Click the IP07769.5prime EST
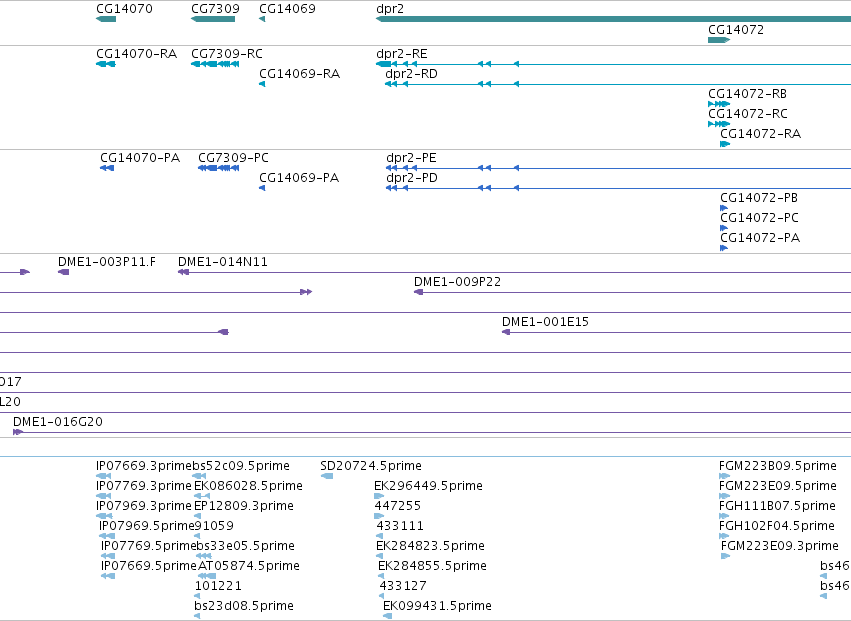The image size is (851, 621). click(108, 556)
